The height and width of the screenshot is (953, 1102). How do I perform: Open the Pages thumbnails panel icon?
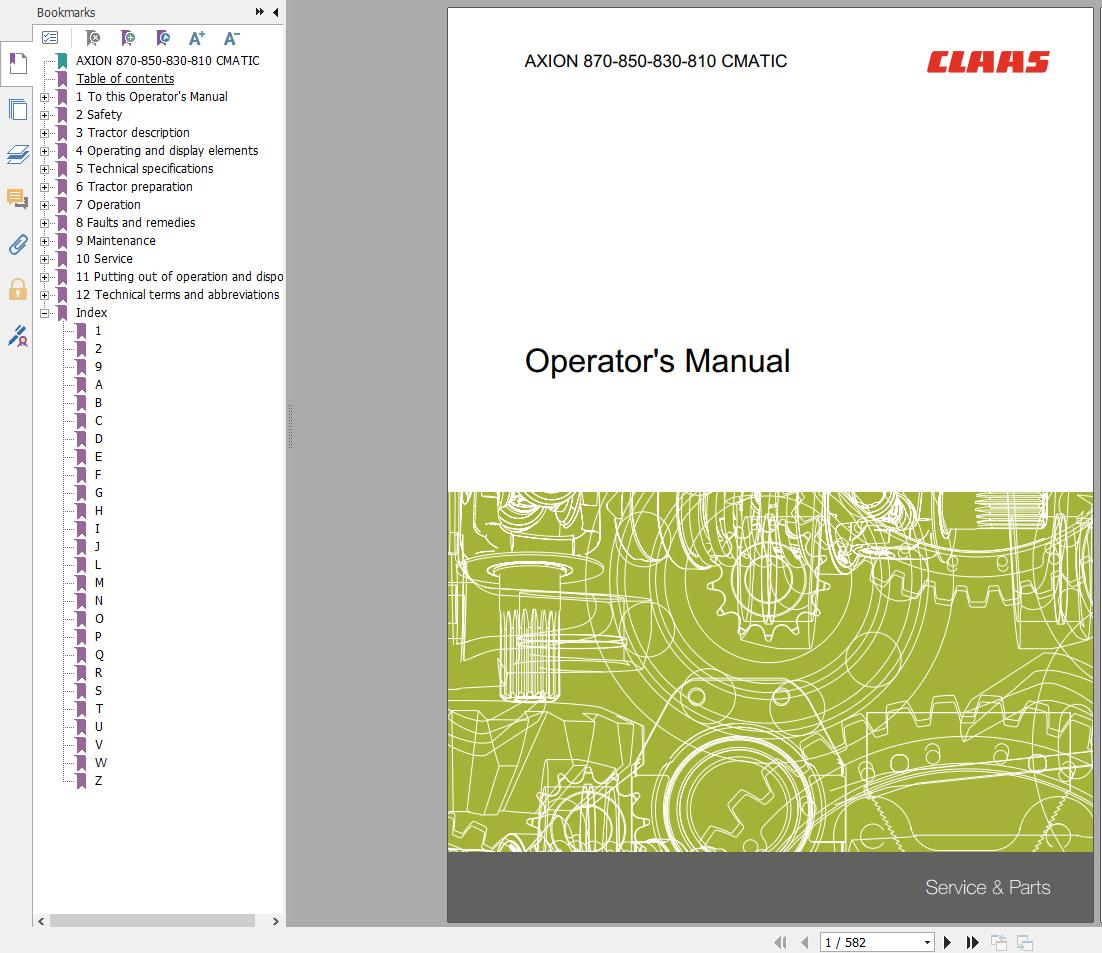coord(17,110)
